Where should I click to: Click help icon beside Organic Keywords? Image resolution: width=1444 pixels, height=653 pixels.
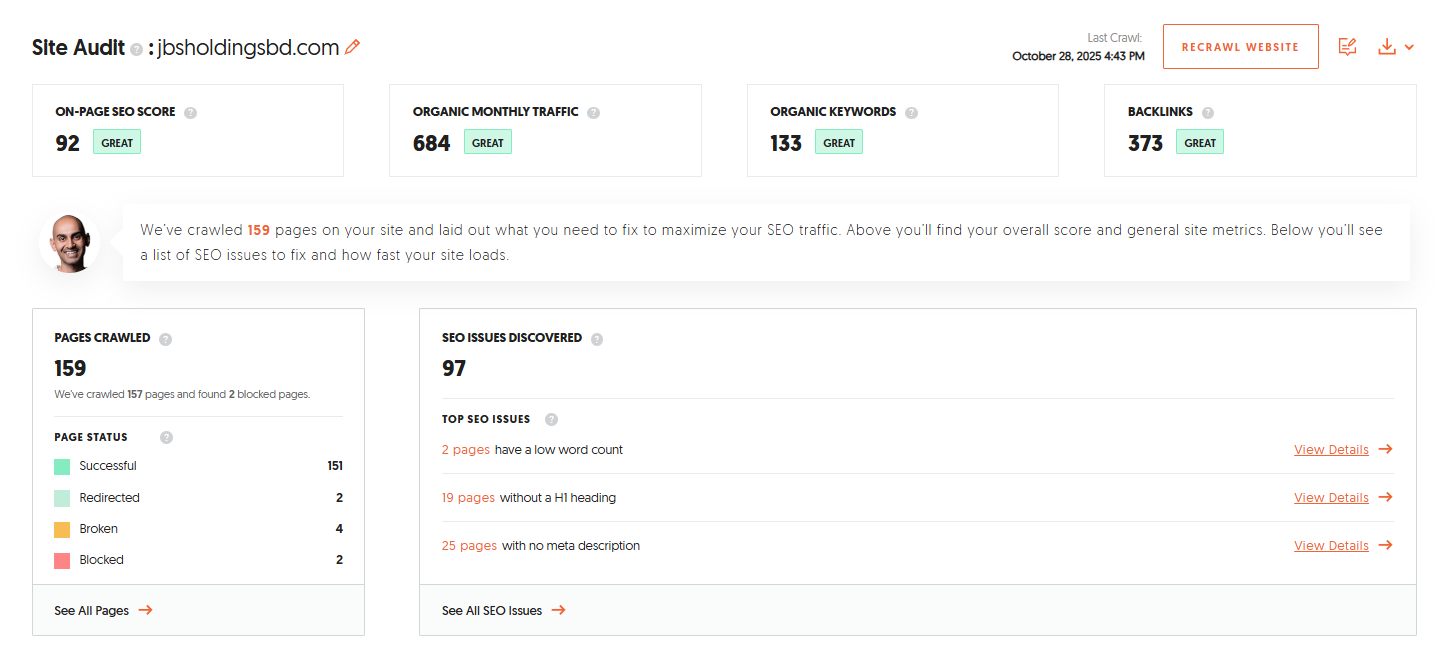tap(911, 113)
